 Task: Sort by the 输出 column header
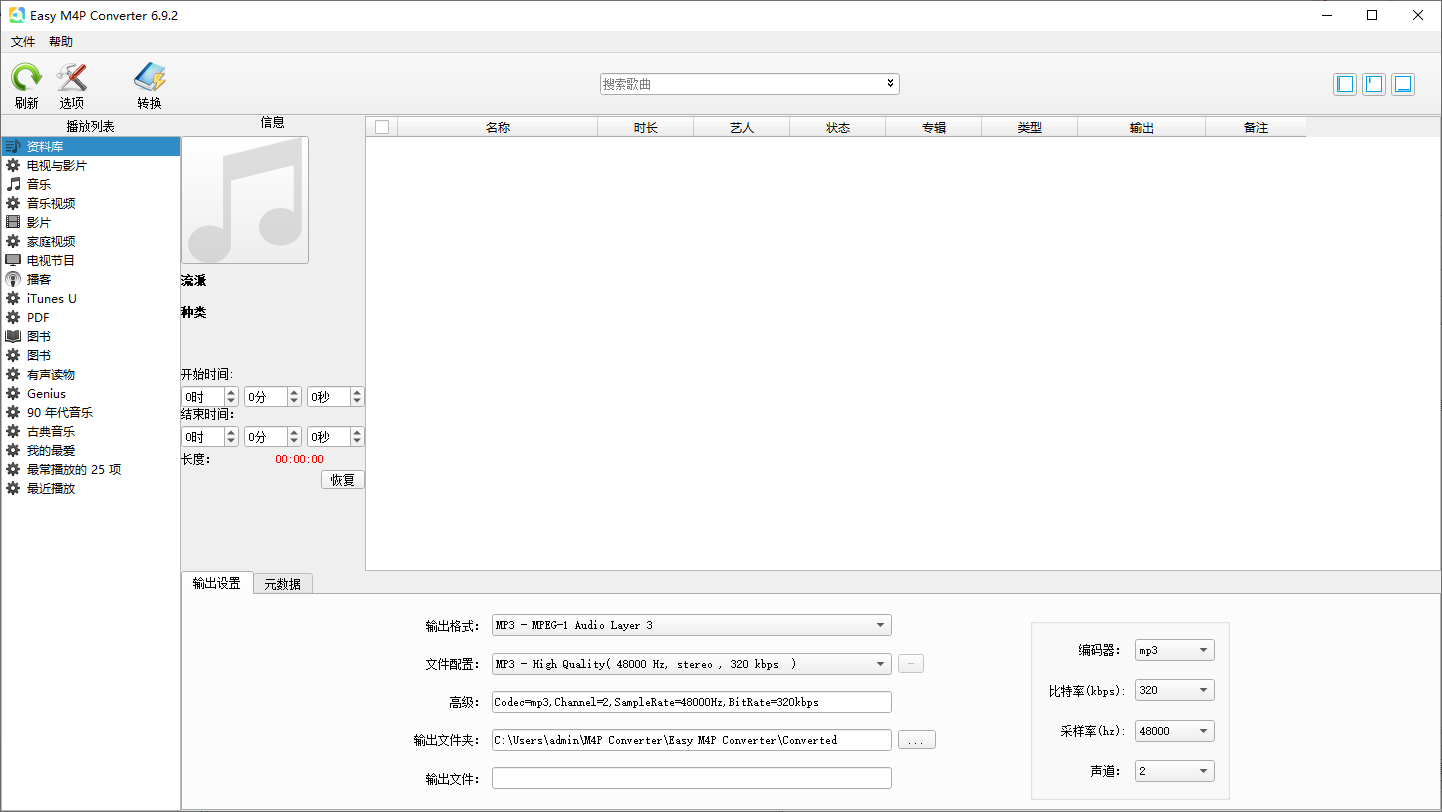tap(1142, 127)
